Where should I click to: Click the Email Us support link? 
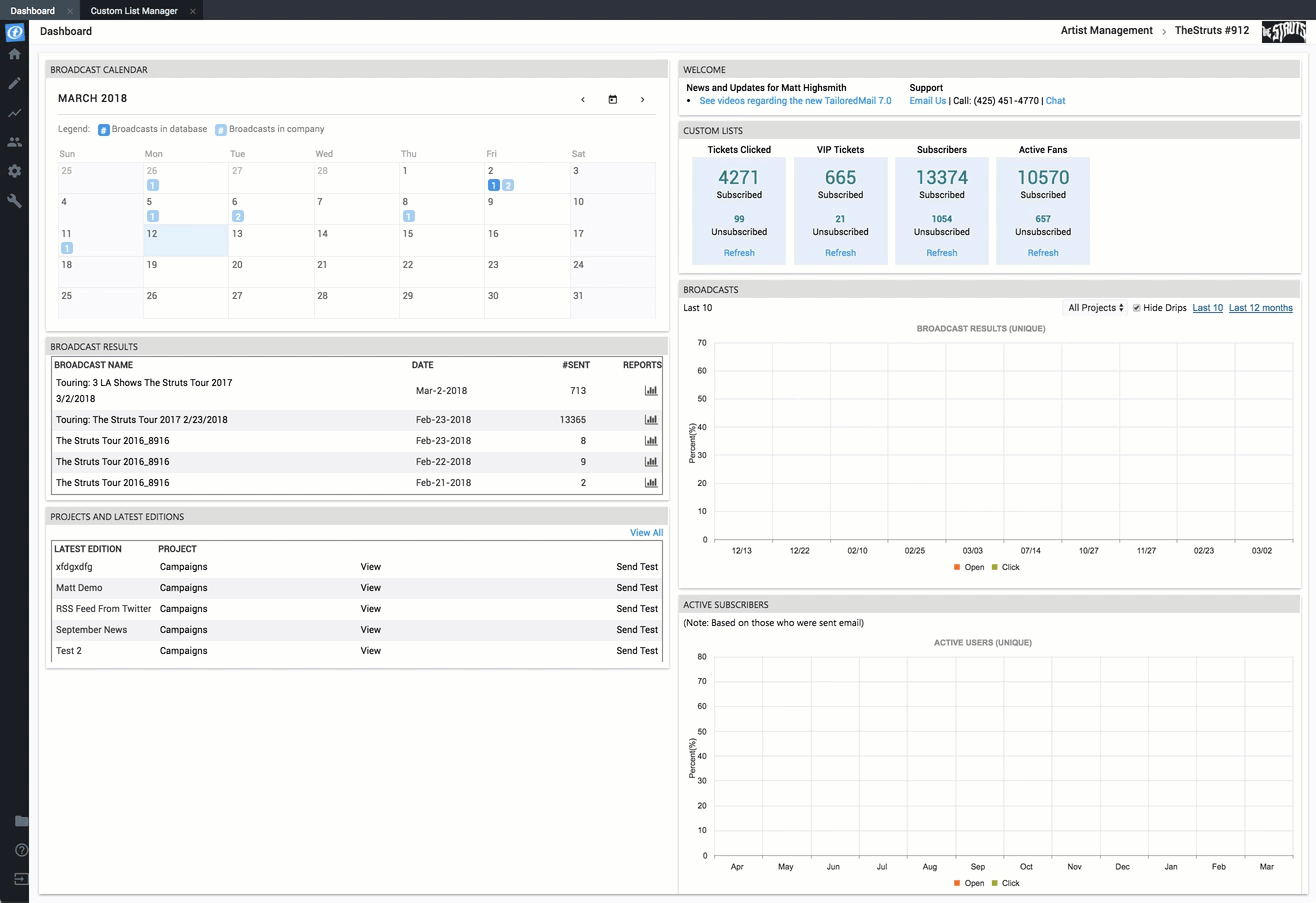(x=928, y=101)
